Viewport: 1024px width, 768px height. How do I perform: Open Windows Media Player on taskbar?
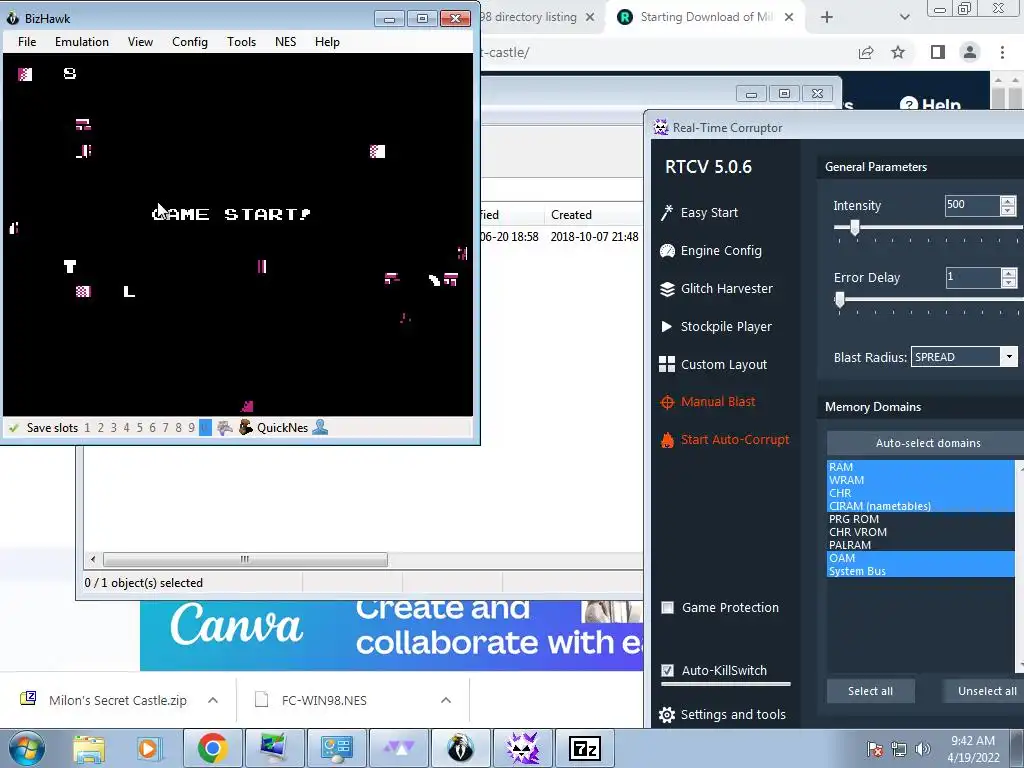(148, 748)
